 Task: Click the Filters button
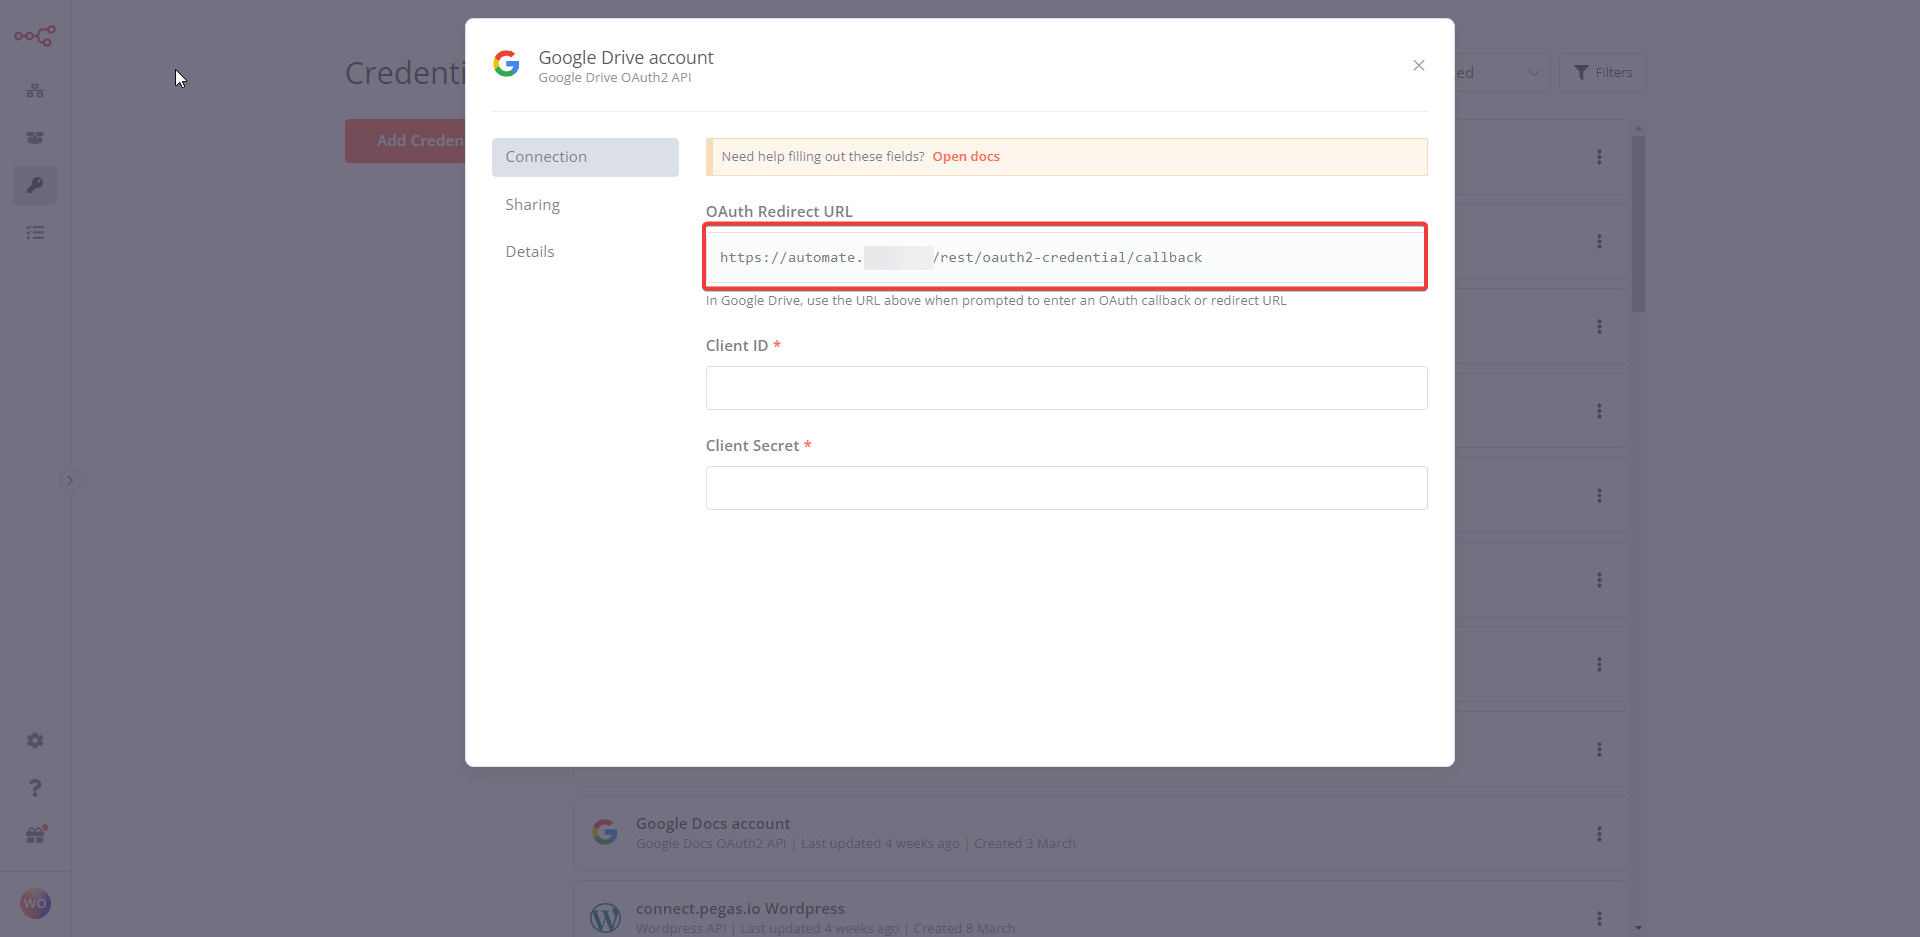(x=1602, y=73)
